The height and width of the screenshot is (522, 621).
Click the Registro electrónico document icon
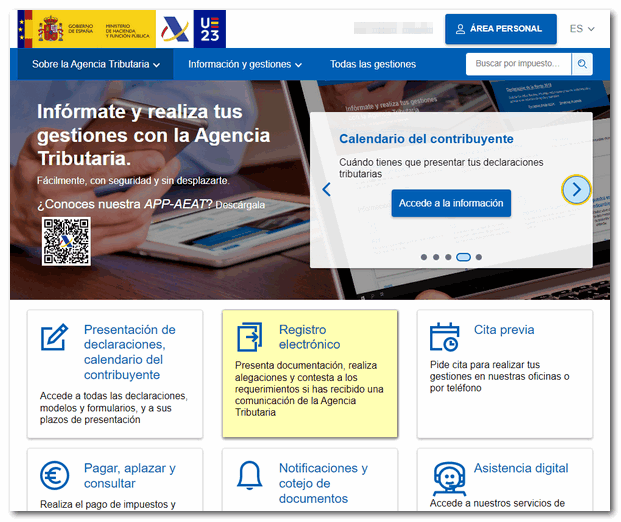click(250, 337)
